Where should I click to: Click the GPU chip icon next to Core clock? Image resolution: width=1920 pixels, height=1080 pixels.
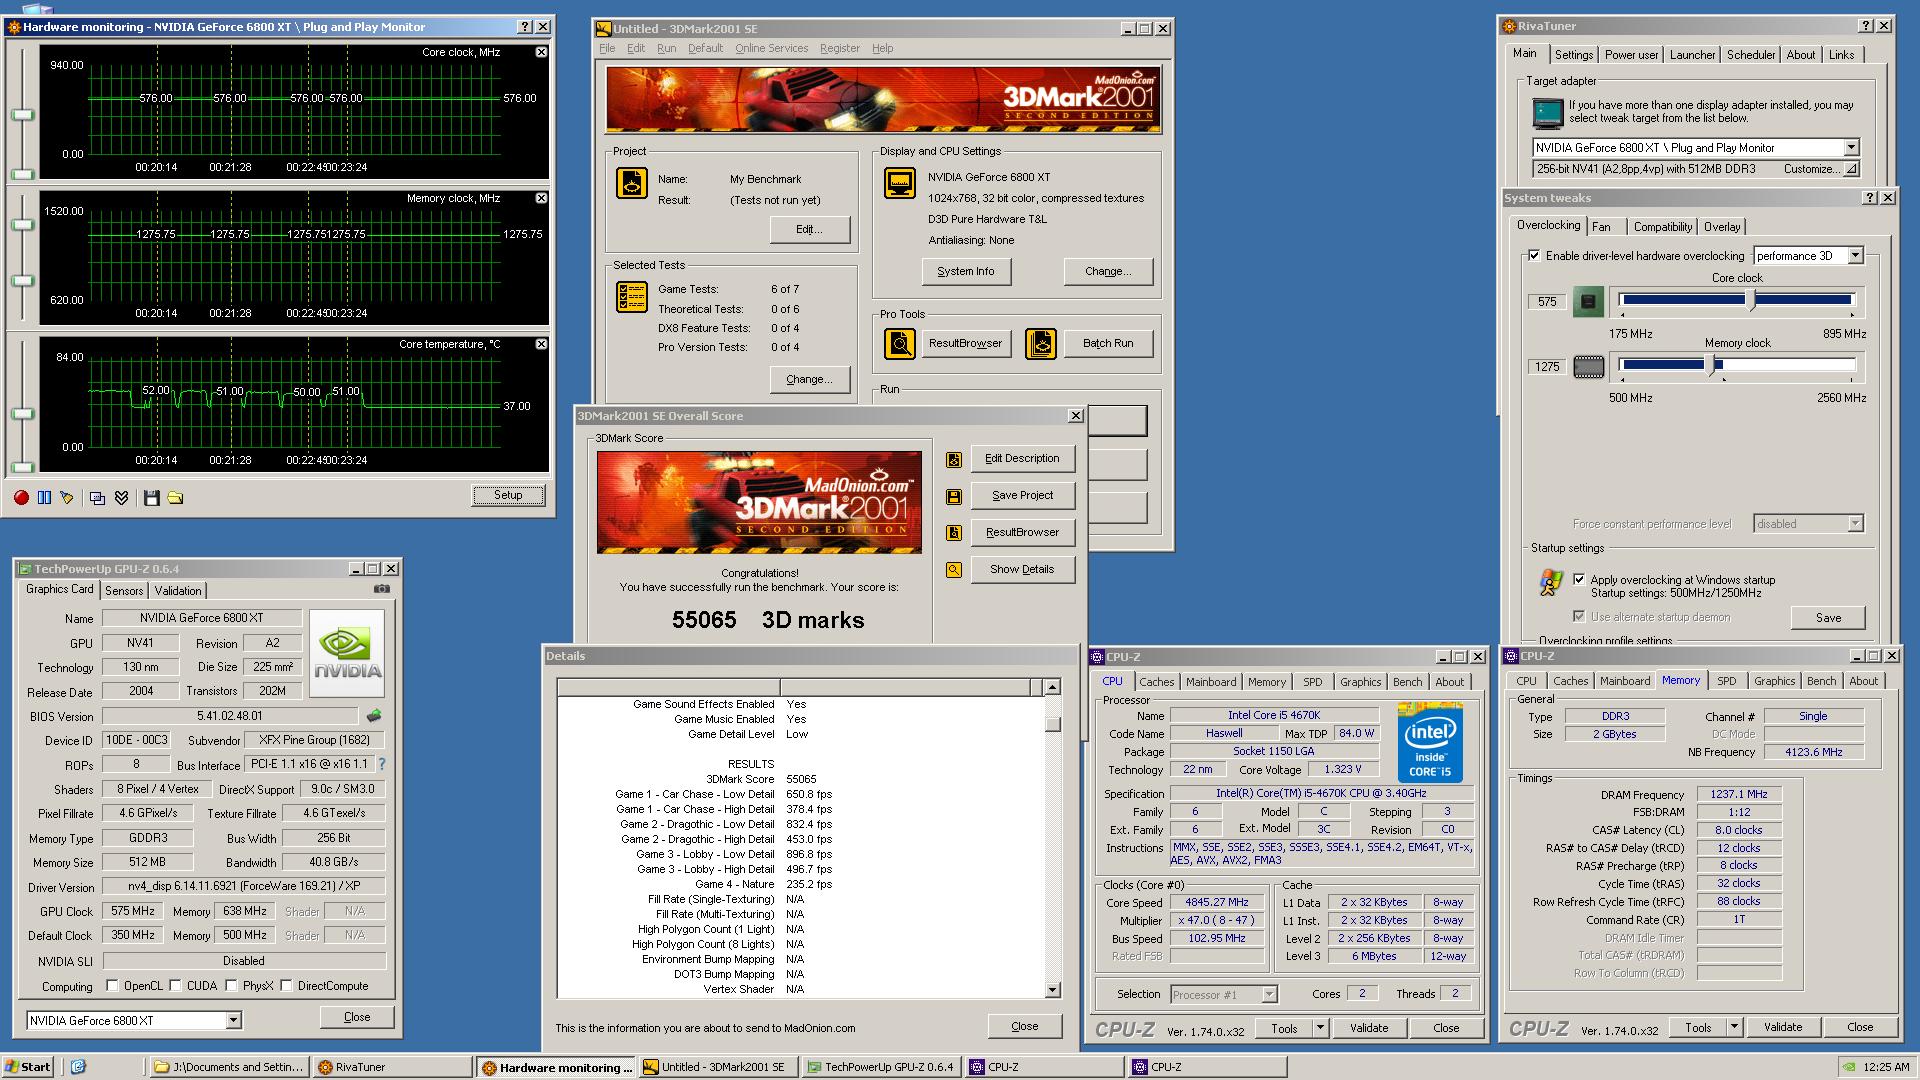(1588, 301)
